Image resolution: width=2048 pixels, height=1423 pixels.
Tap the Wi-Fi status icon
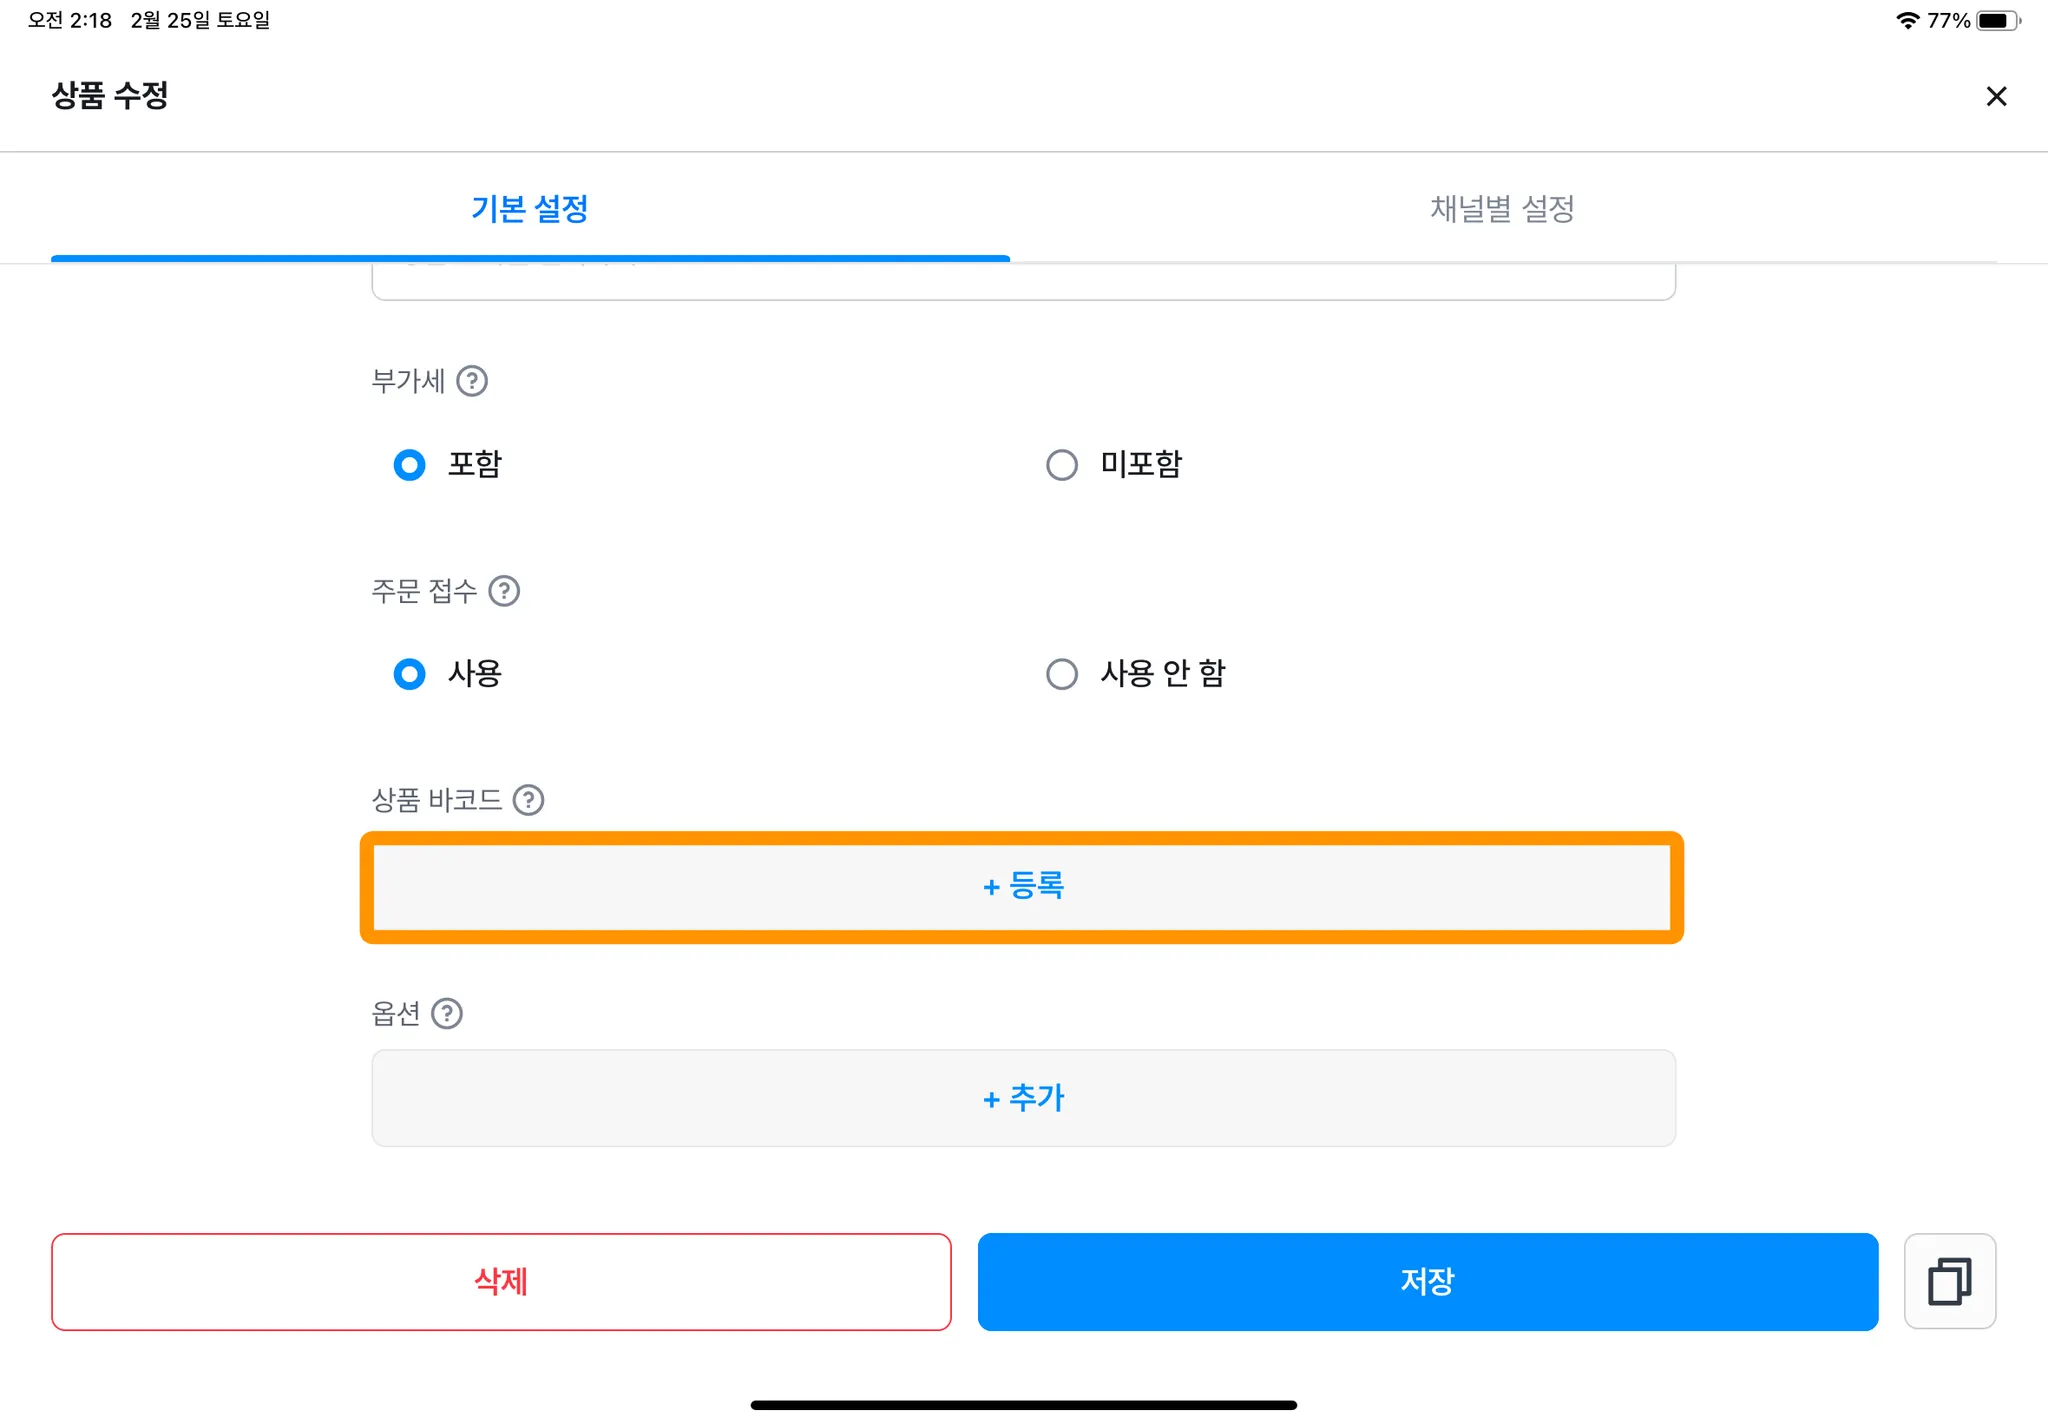click(x=1907, y=21)
